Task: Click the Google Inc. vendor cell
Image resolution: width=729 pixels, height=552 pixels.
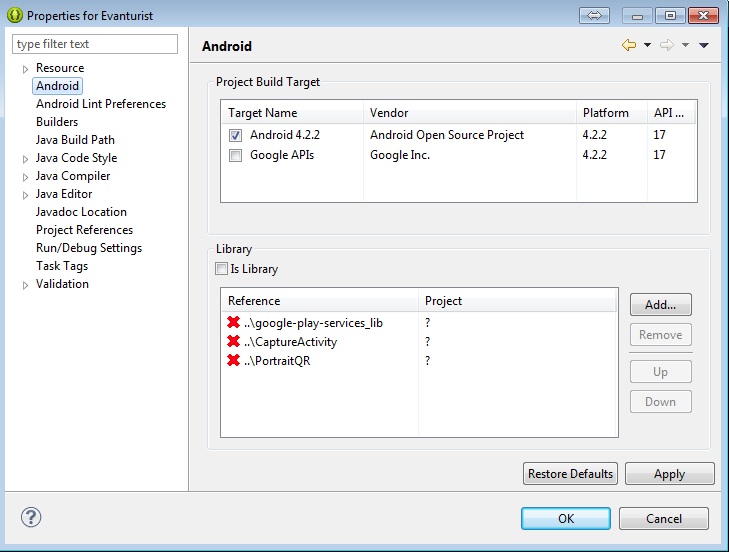Action: tap(400, 155)
